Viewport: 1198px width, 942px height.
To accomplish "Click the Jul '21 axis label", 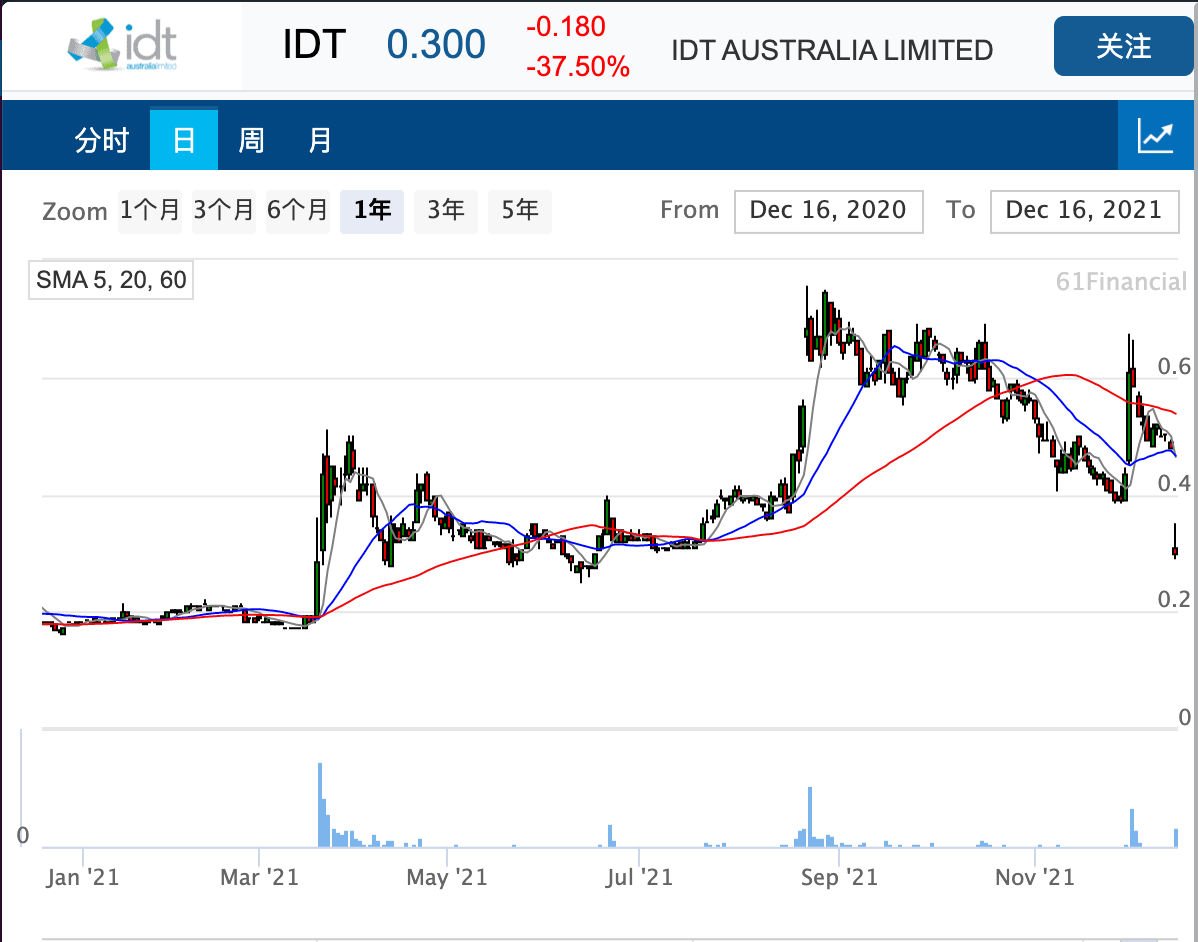I will tap(639, 877).
